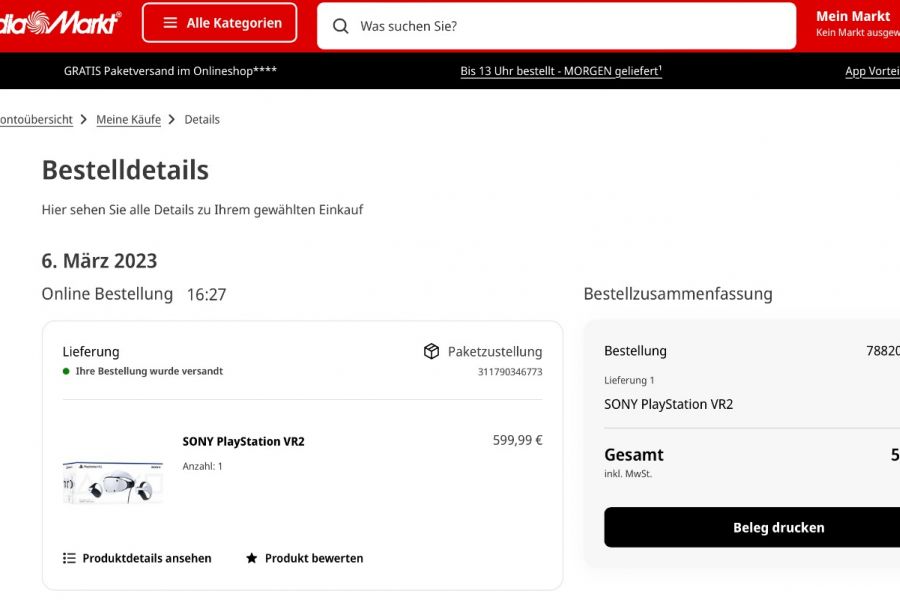Open the App Vorteile link
This screenshot has width=900, height=600.
coord(872,71)
